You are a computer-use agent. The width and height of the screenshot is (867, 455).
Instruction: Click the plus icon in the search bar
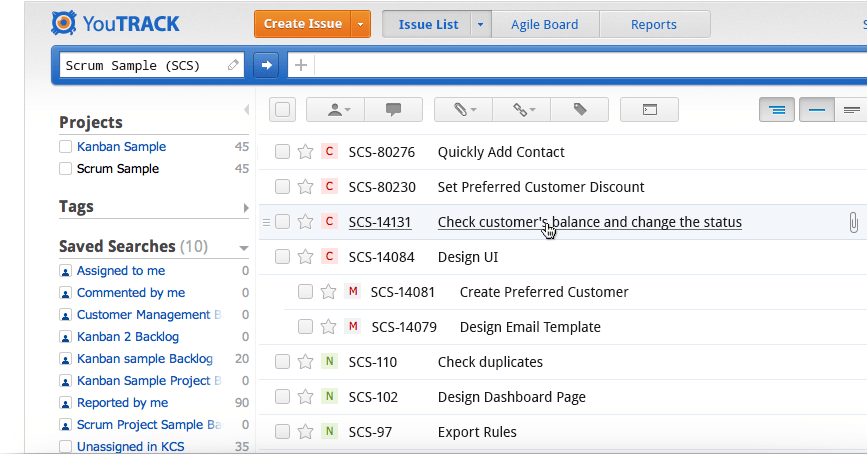[301, 65]
